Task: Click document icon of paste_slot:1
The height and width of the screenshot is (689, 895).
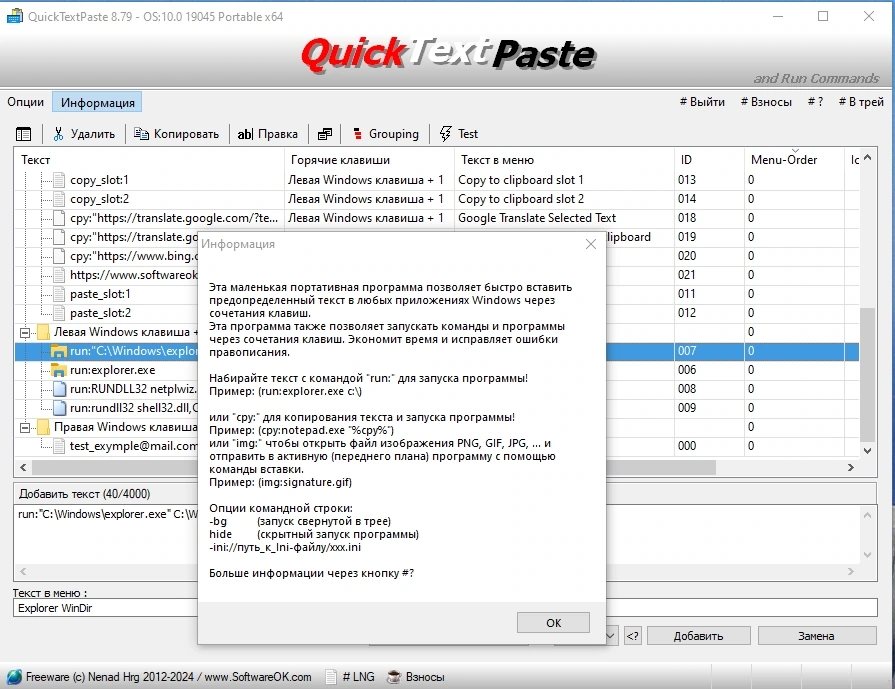Action: (x=59, y=294)
